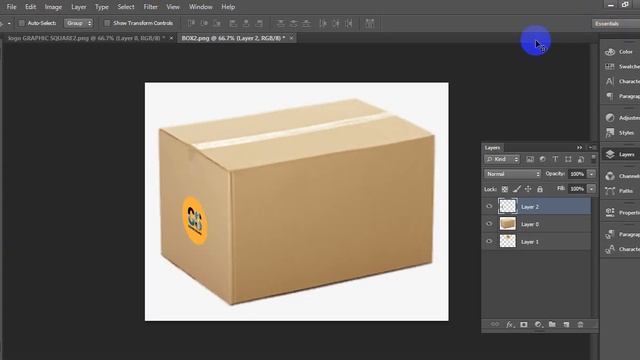
Task: Filter layers by shape layers
Action: point(568,159)
